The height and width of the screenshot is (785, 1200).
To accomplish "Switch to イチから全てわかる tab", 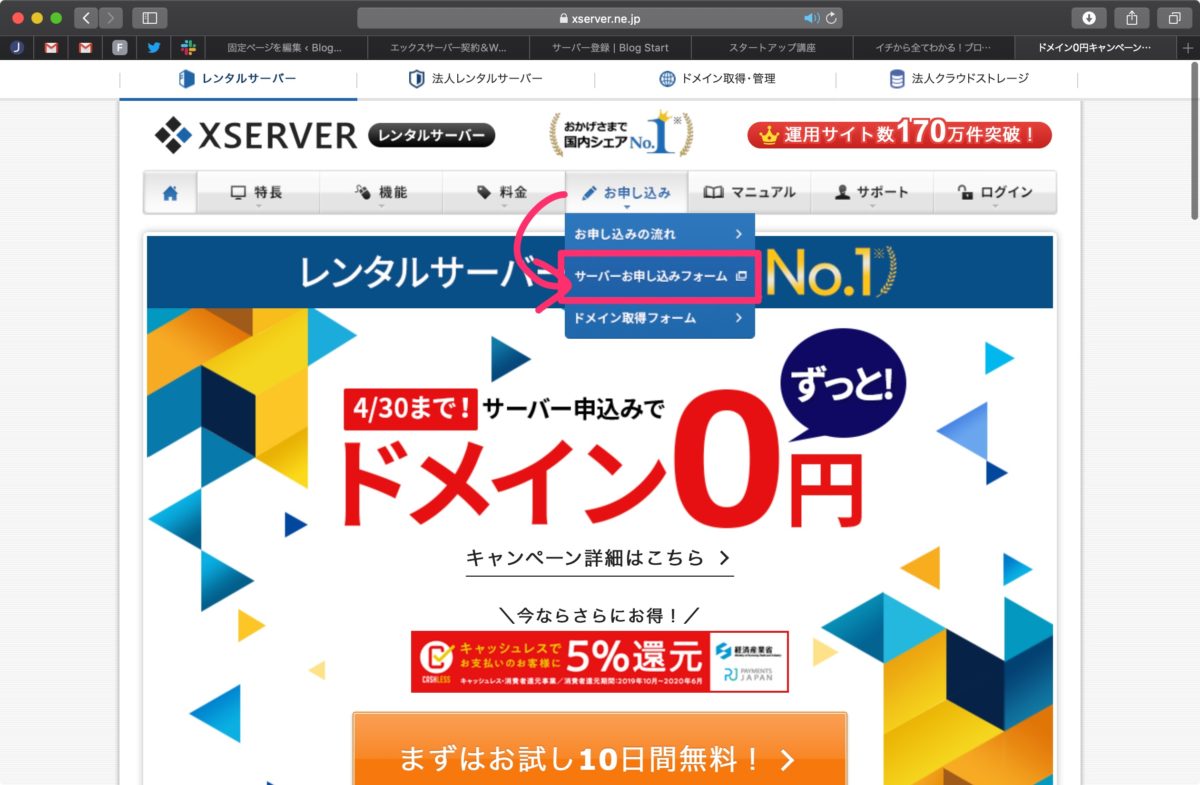I will pyautogui.click(x=933, y=47).
